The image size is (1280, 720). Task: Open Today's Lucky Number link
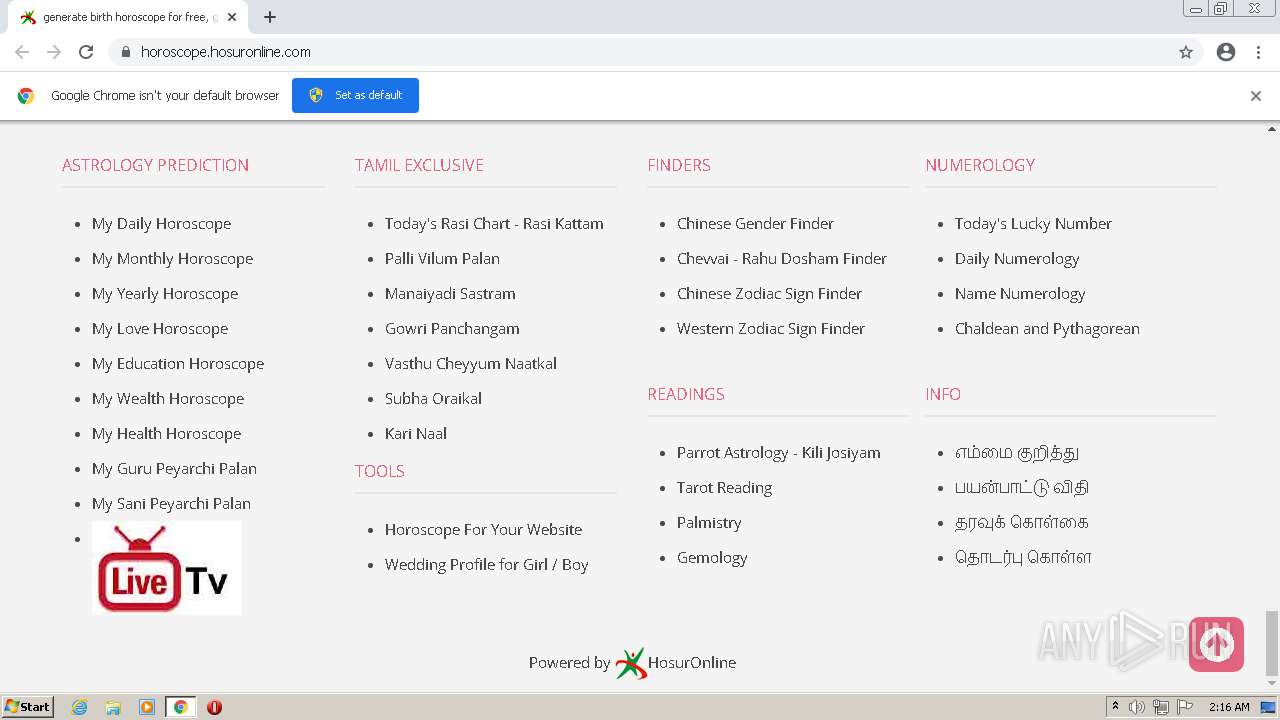[x=1033, y=224]
